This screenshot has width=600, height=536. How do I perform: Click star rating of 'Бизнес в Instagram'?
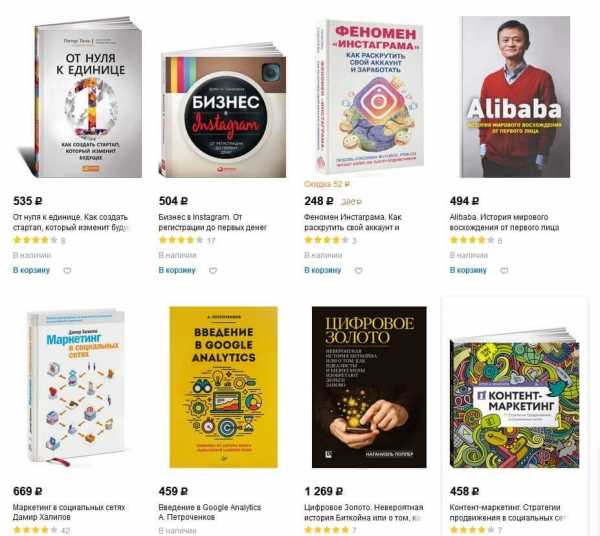point(181,240)
